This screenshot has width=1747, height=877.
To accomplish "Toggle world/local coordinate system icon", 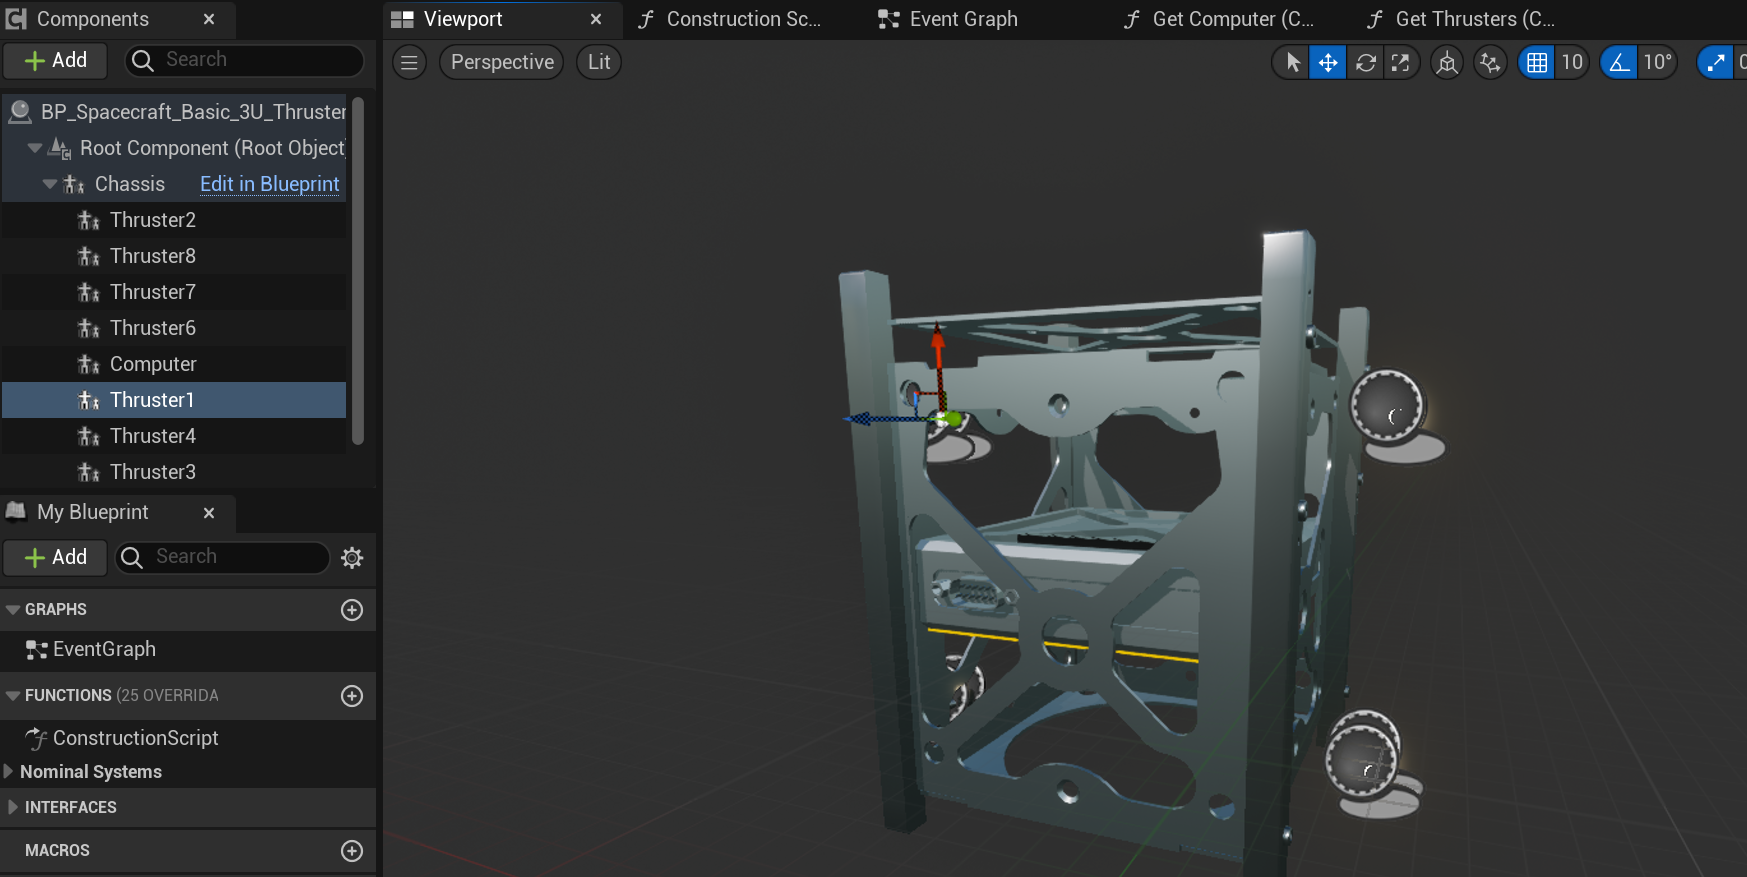I will click(1447, 63).
